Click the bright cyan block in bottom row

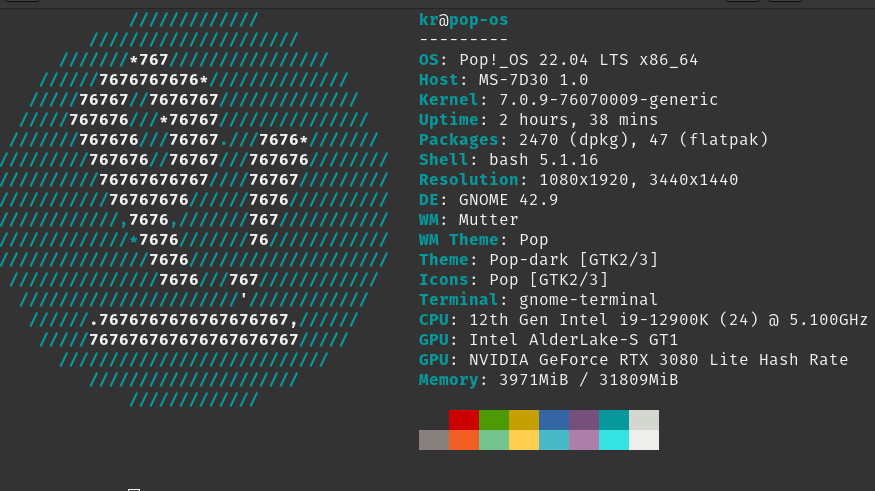coord(614,440)
